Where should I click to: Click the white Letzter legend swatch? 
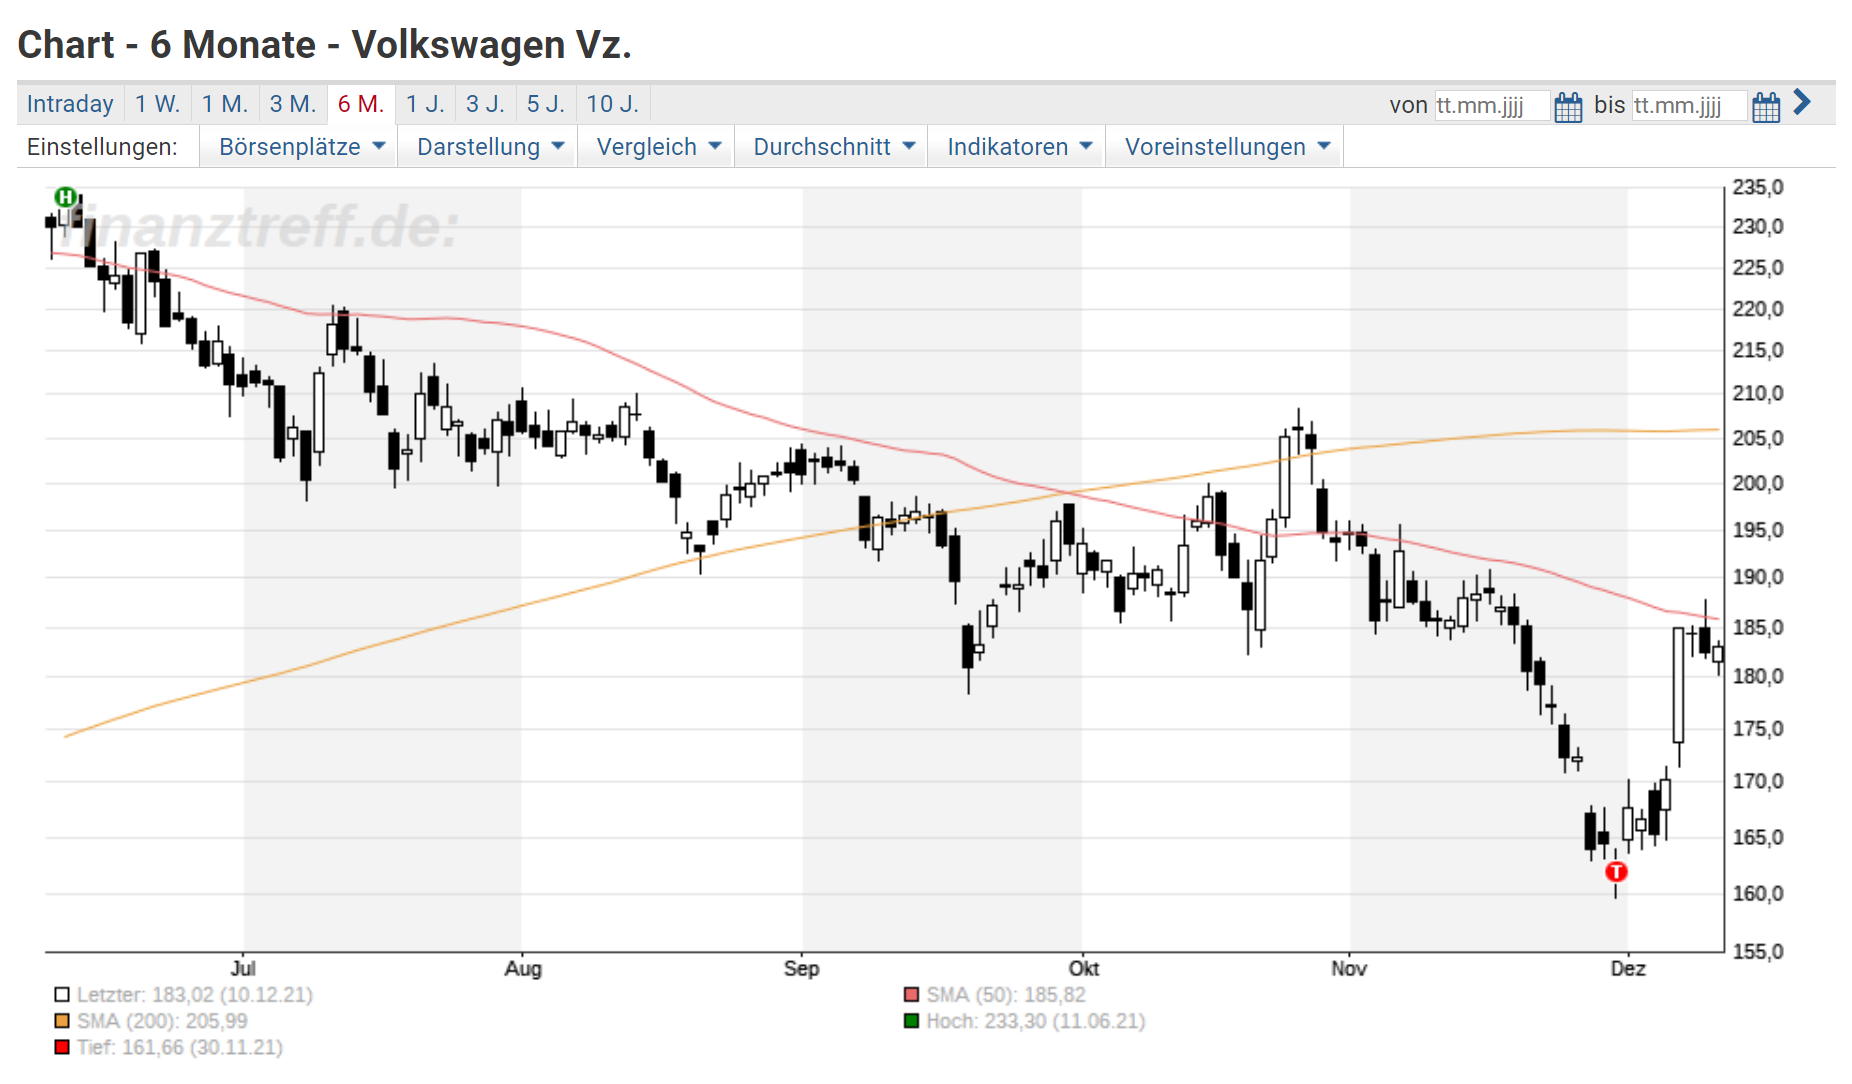coord(62,995)
